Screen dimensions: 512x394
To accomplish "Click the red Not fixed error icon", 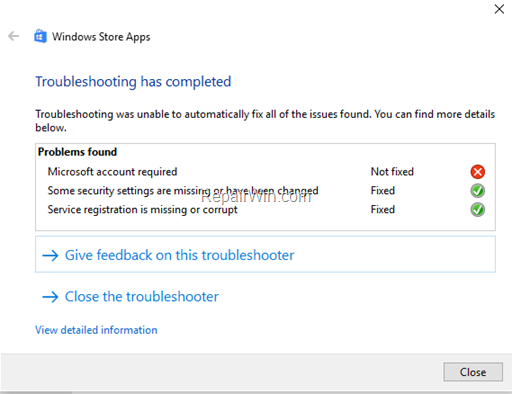I will 477,172.
